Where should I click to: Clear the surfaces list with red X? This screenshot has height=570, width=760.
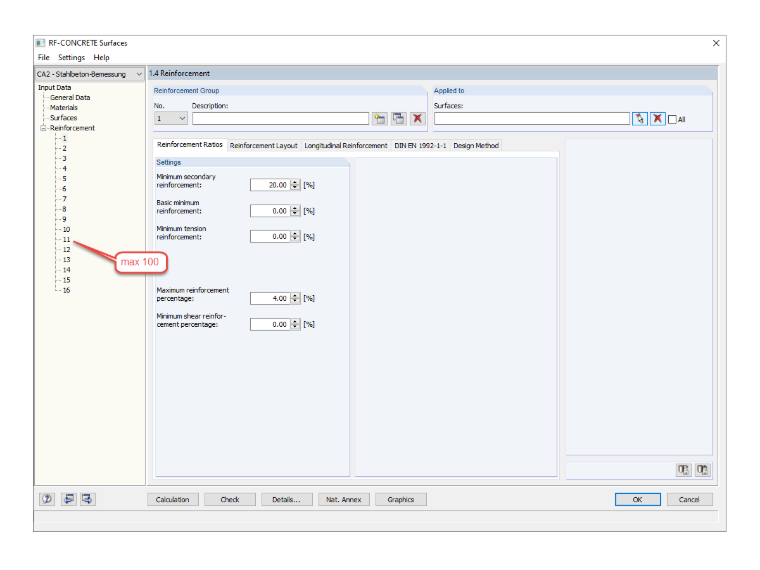[x=658, y=119]
